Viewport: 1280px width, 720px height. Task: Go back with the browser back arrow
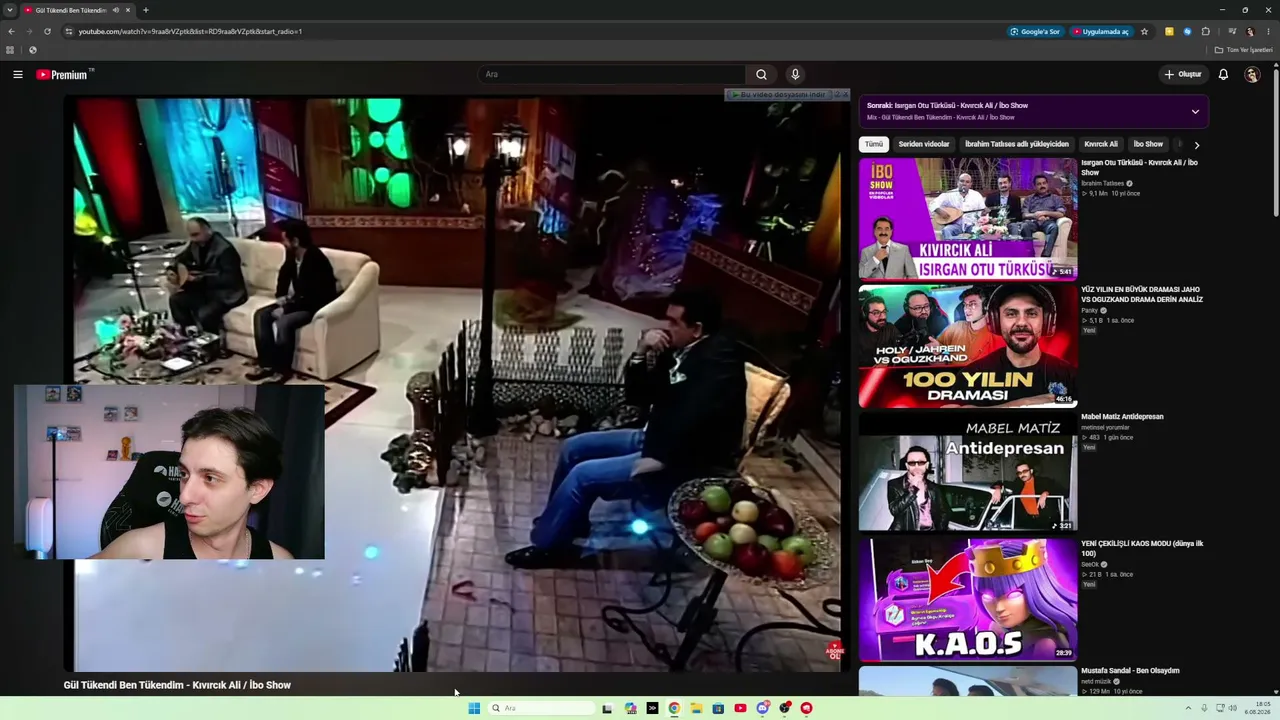pos(11,31)
